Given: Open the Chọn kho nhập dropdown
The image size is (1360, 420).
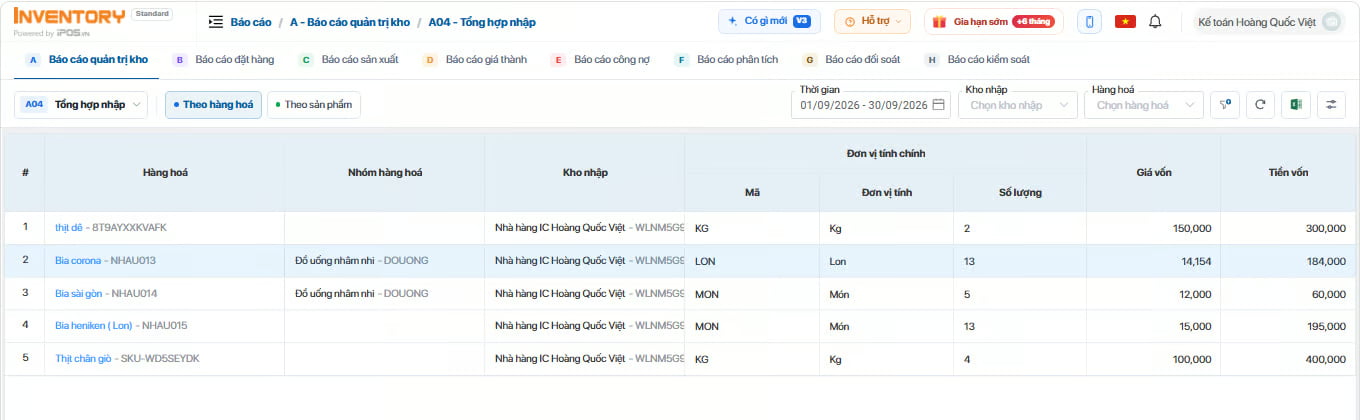Looking at the screenshot, I should (1017, 105).
